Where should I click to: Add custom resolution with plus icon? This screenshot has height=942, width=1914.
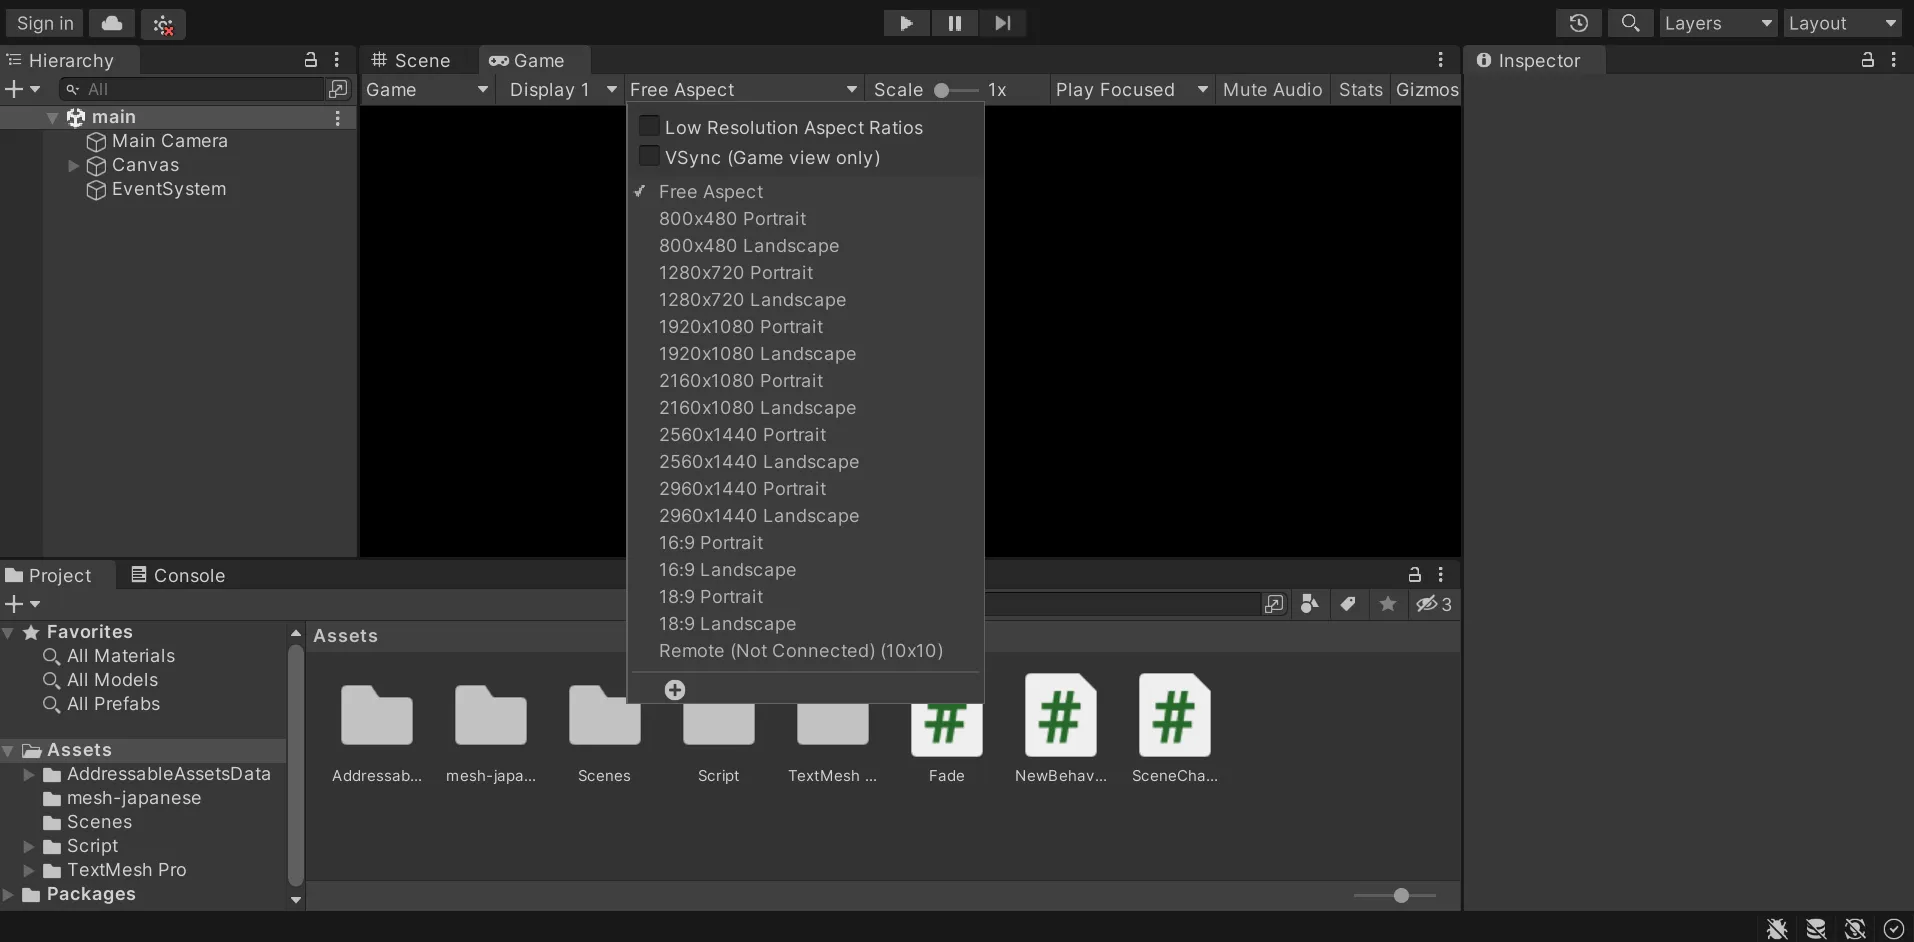[675, 690]
